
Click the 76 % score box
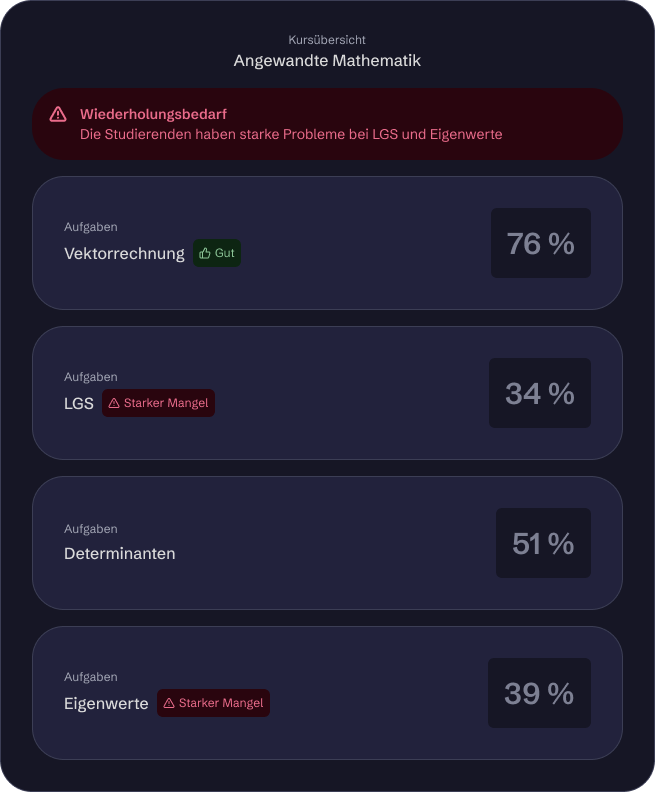540,243
